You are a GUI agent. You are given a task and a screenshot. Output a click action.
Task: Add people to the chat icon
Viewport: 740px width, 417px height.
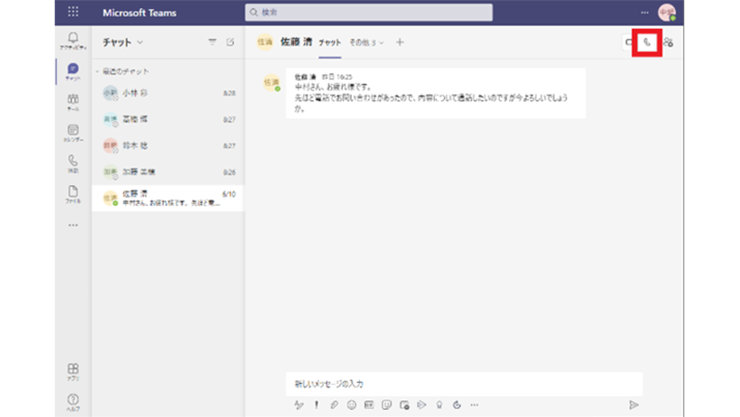(668, 42)
